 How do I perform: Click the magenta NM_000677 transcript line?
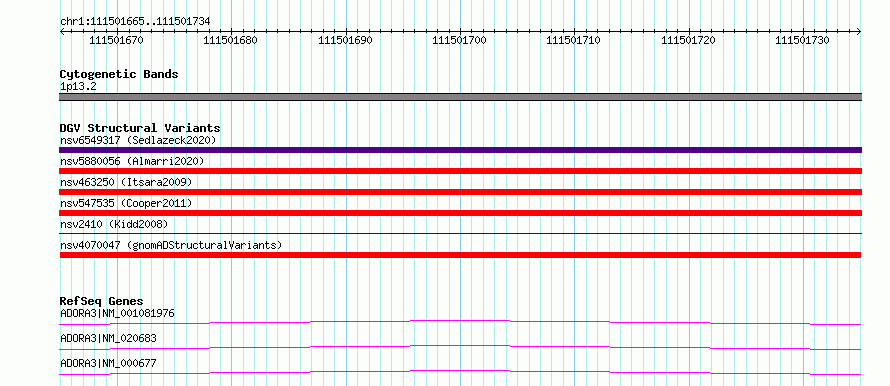[x=460, y=372]
